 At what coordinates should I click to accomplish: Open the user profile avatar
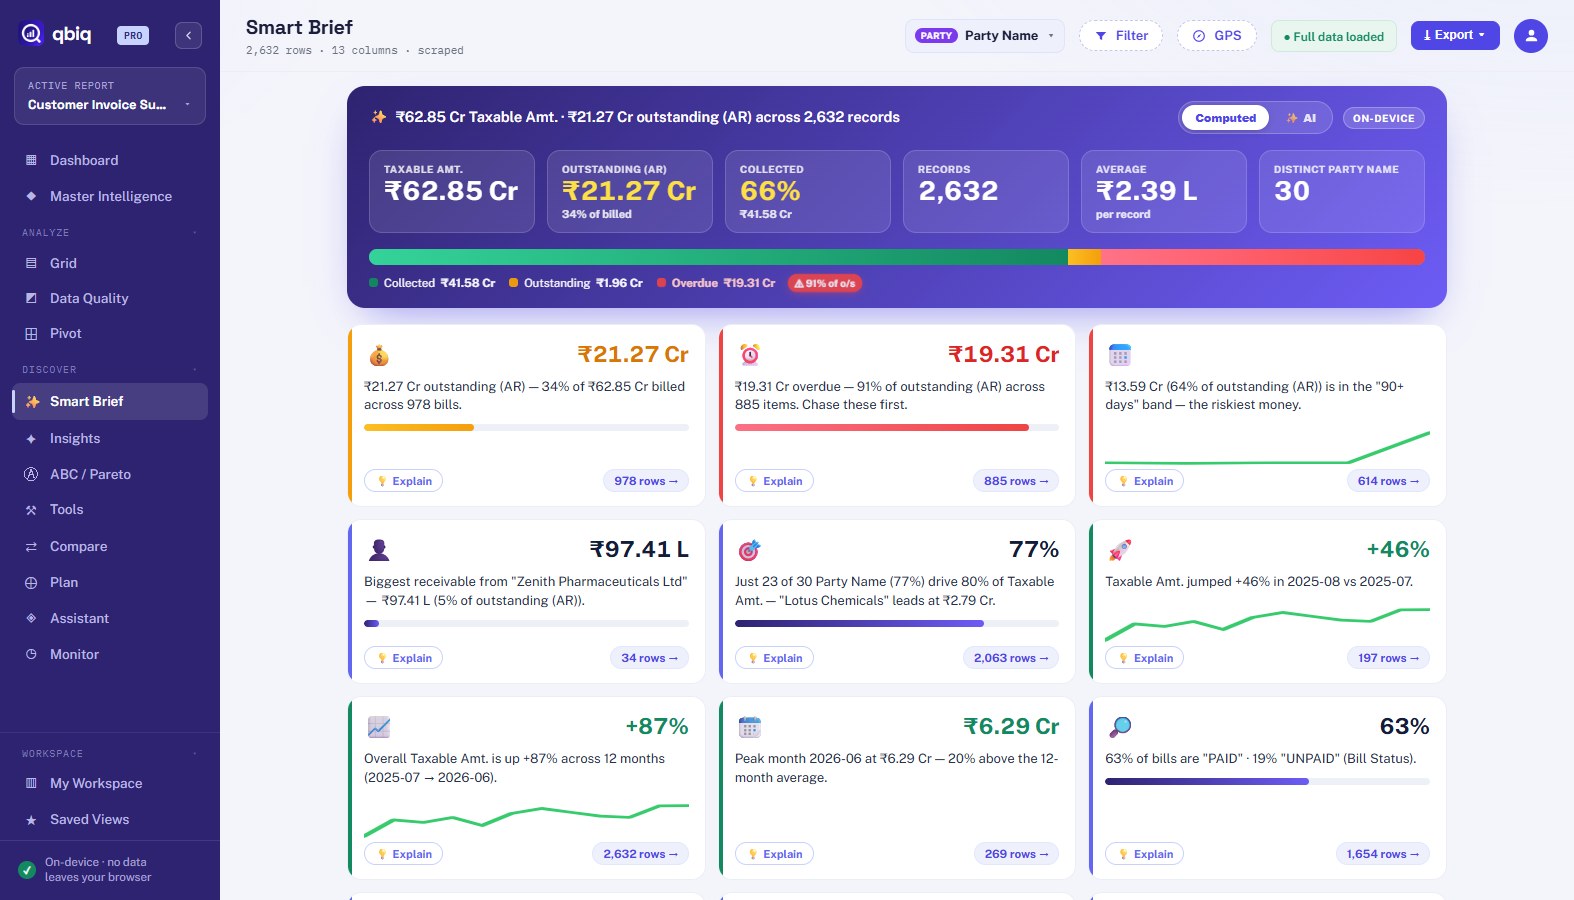click(1530, 35)
